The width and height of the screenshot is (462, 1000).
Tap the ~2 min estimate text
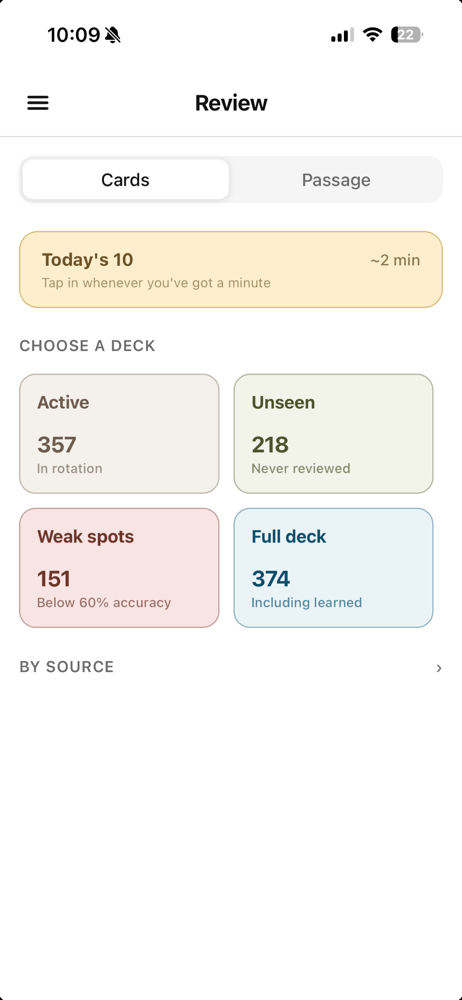(395, 260)
